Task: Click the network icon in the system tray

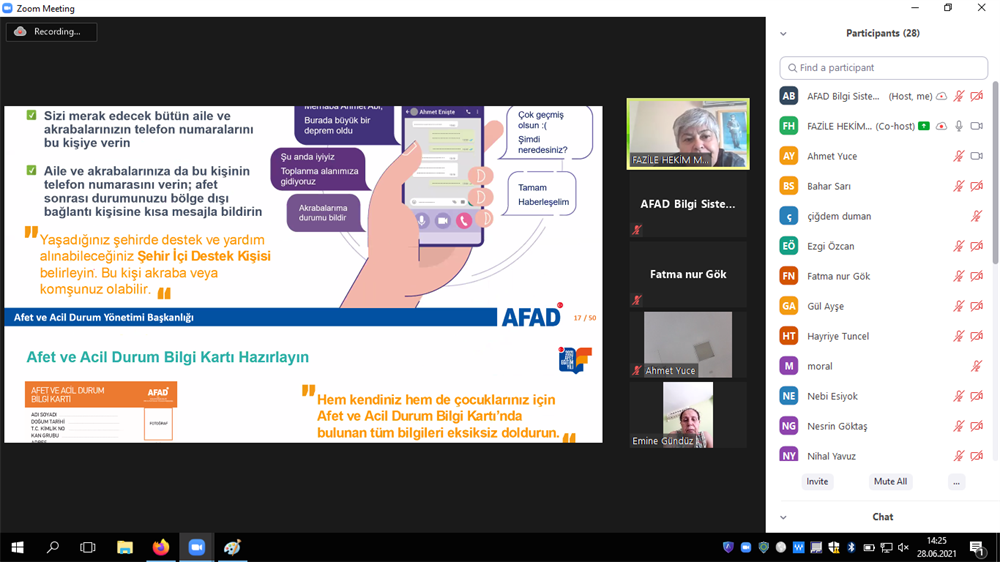Action: (886, 547)
